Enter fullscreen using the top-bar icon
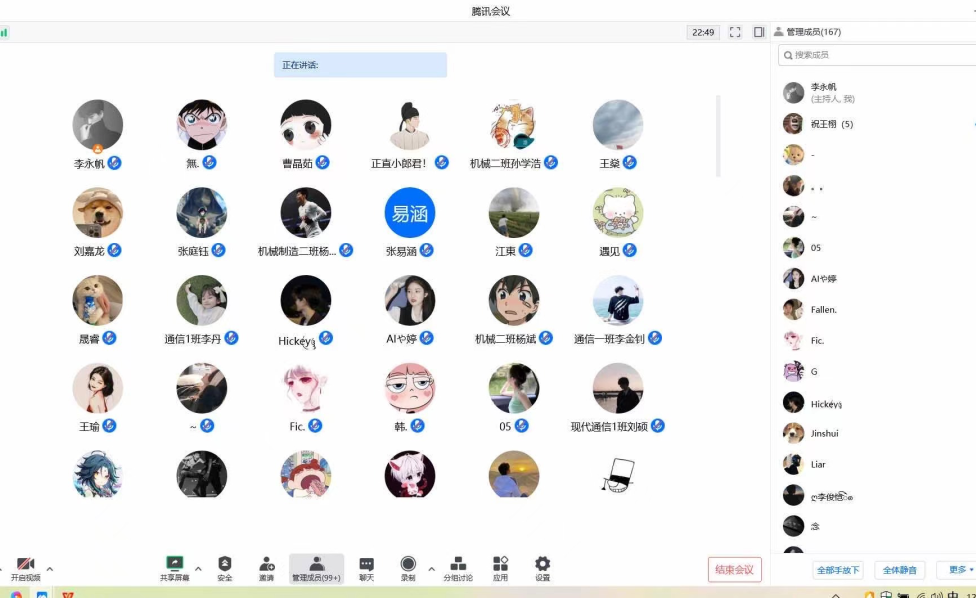The width and height of the screenshot is (976, 598). click(735, 32)
